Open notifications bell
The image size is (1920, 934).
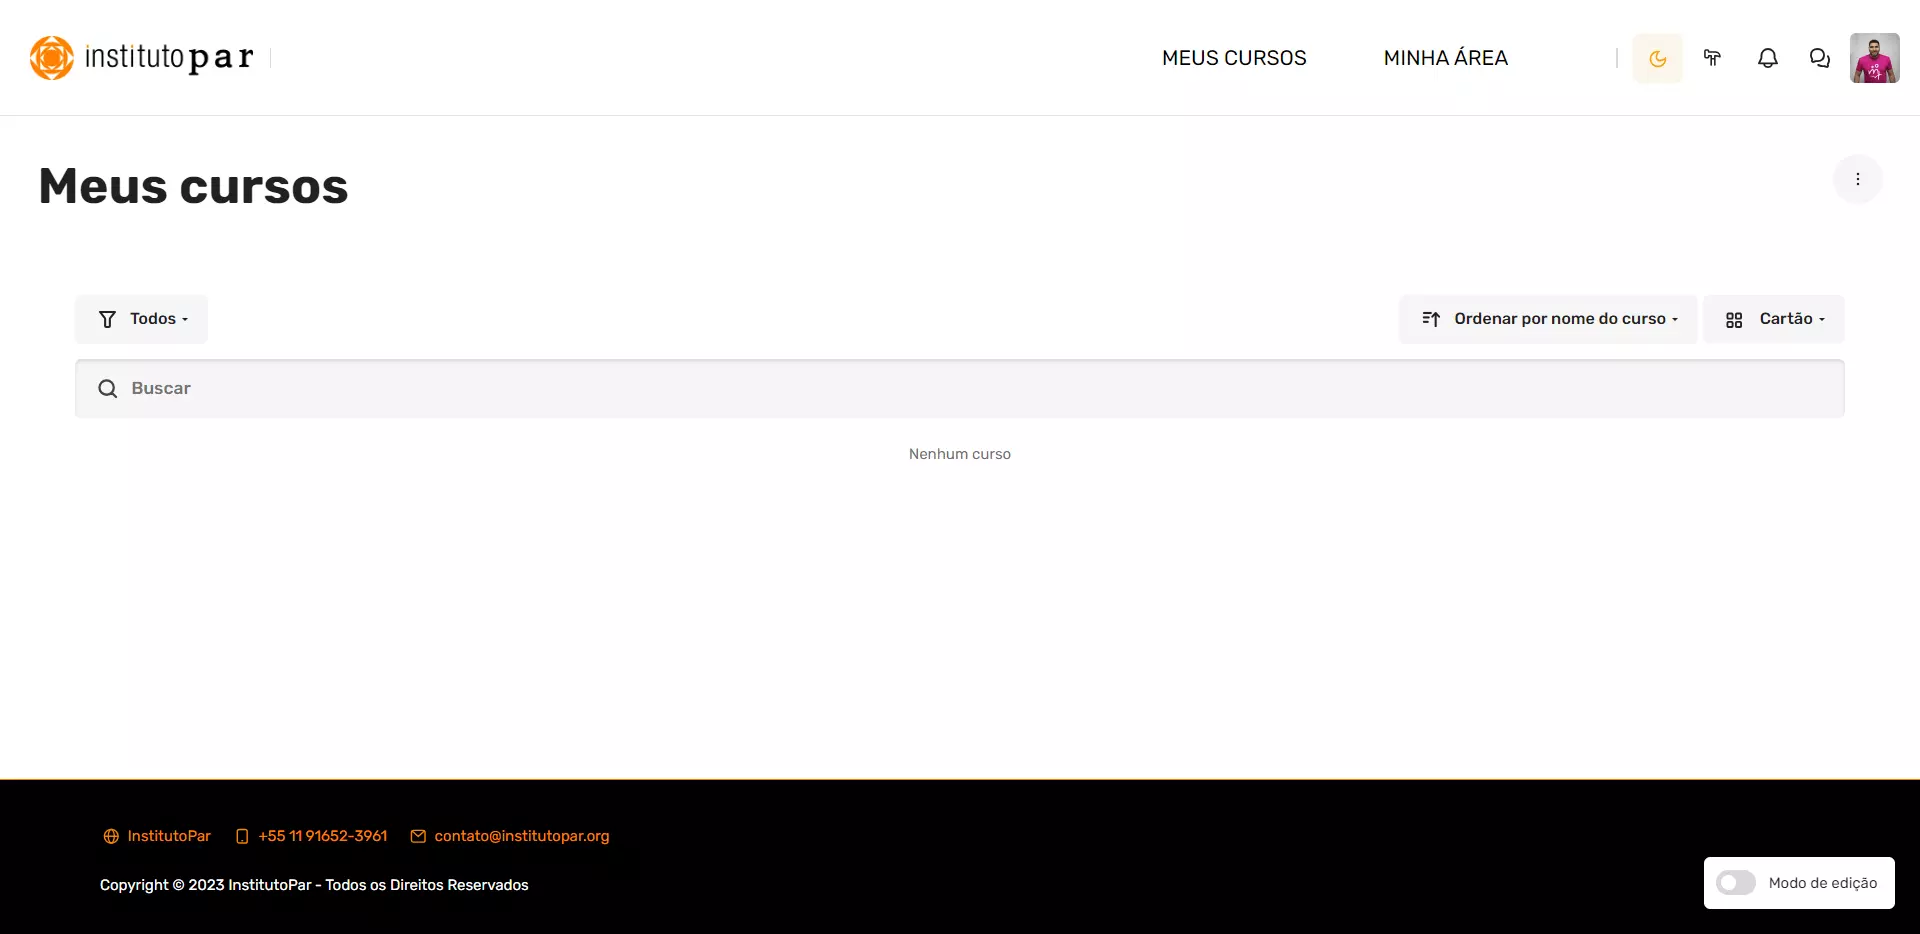(1767, 58)
